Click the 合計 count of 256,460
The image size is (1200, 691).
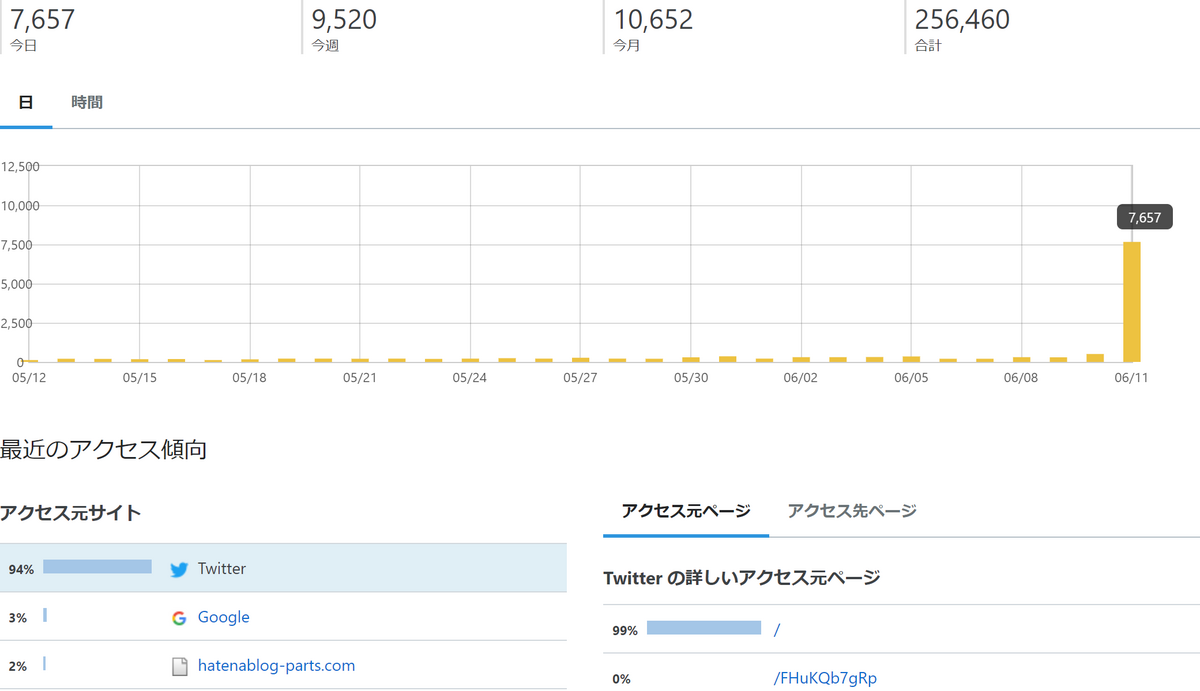(x=962, y=19)
